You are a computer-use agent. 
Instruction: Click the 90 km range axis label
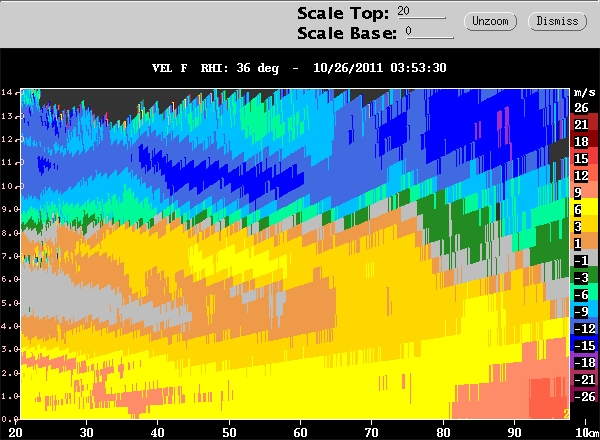tap(514, 433)
